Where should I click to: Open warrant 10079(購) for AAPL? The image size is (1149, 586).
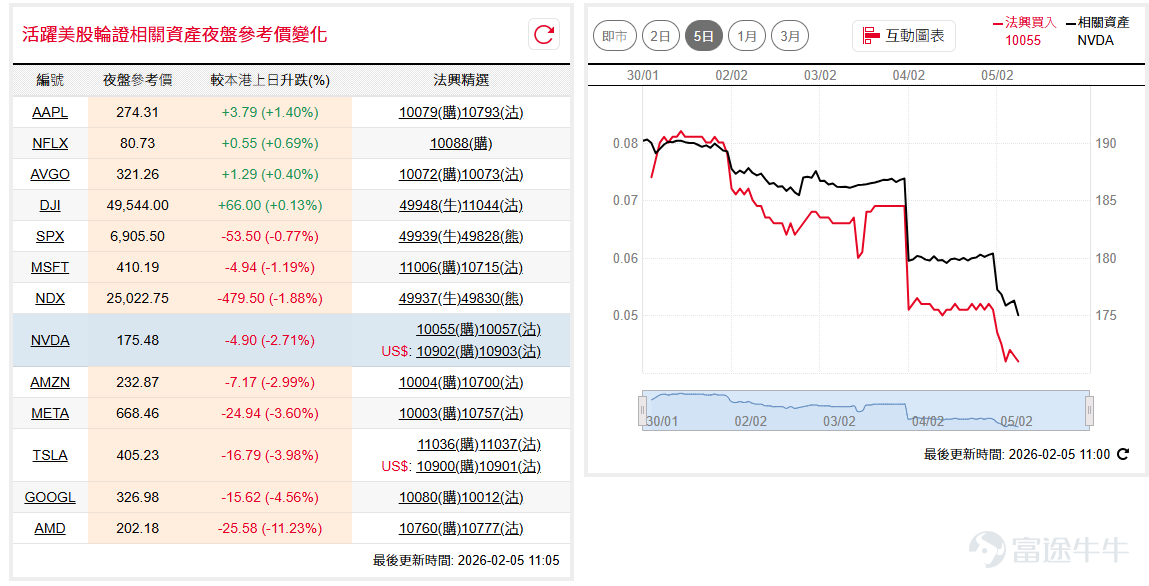(x=429, y=112)
